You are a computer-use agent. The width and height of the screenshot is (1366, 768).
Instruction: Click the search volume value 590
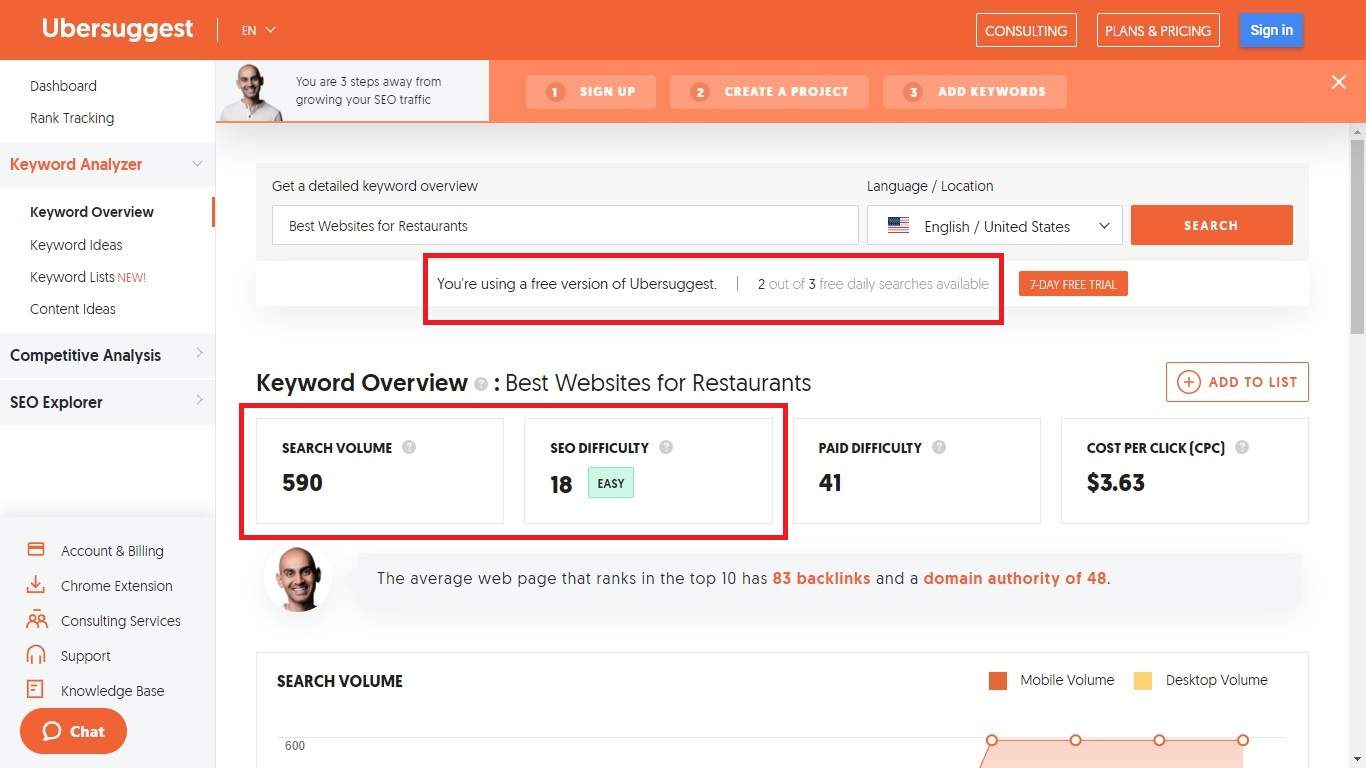point(302,483)
